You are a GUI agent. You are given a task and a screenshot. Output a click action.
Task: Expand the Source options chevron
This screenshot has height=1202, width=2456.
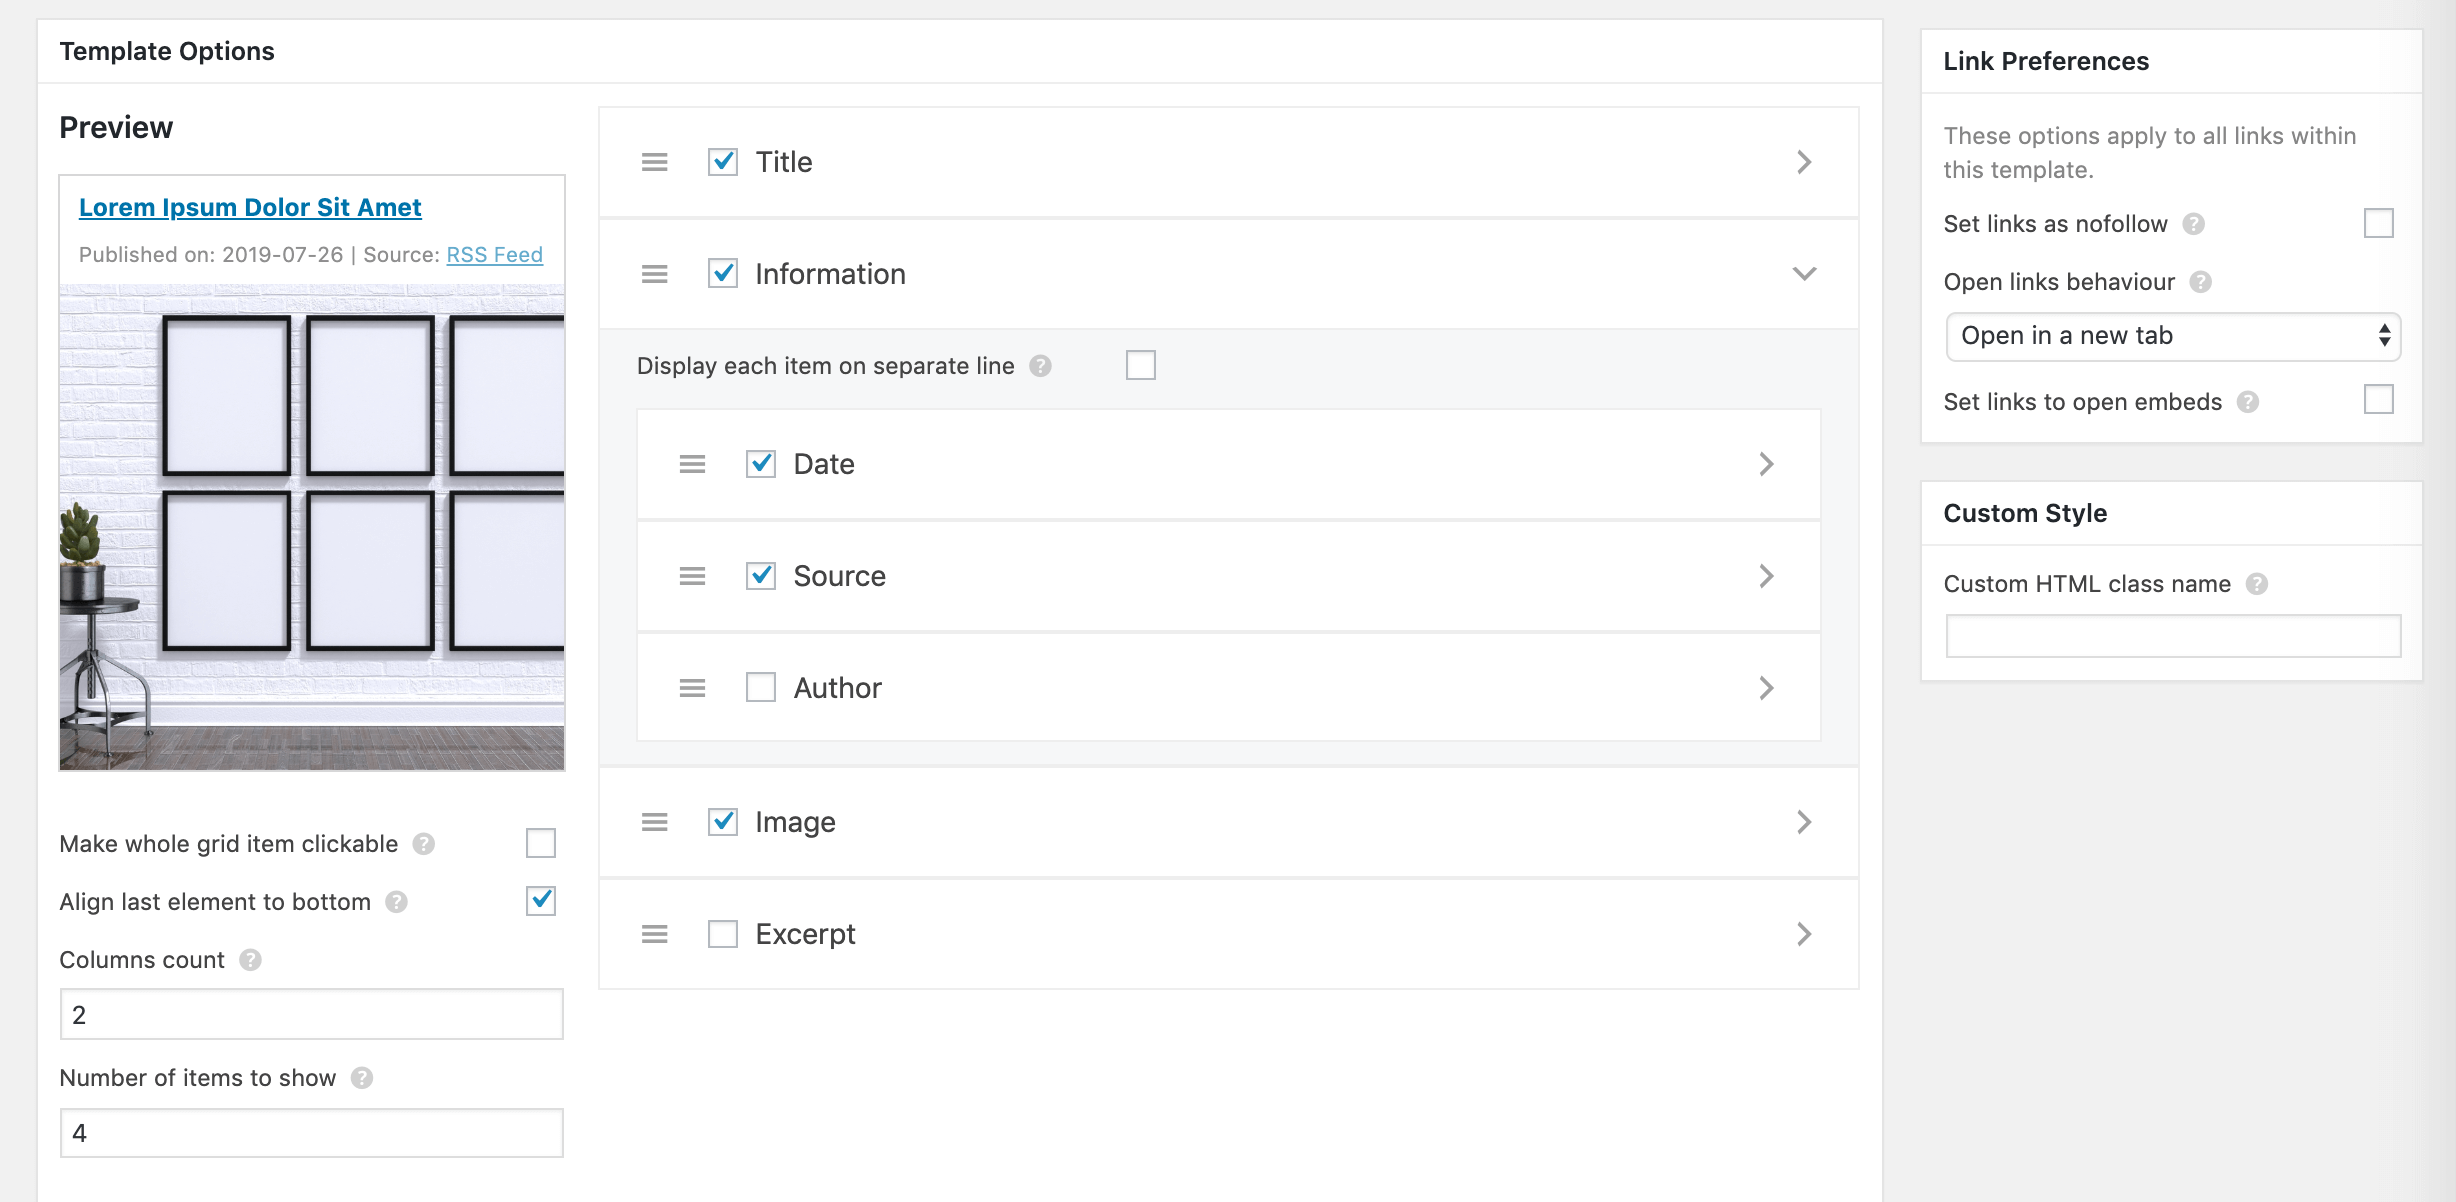[1766, 576]
